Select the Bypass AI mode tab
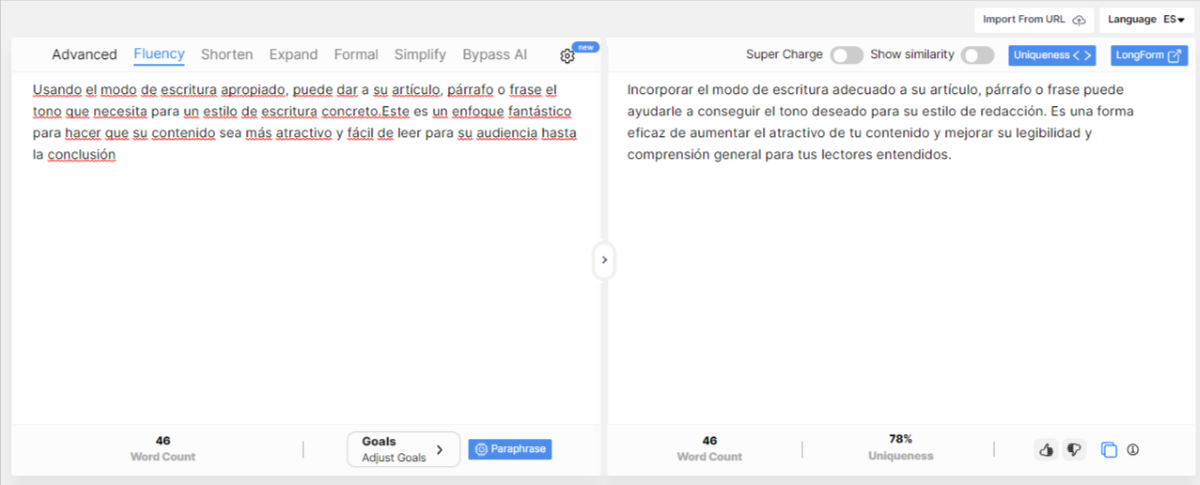Viewport: 1200px width, 485px height. (x=495, y=55)
